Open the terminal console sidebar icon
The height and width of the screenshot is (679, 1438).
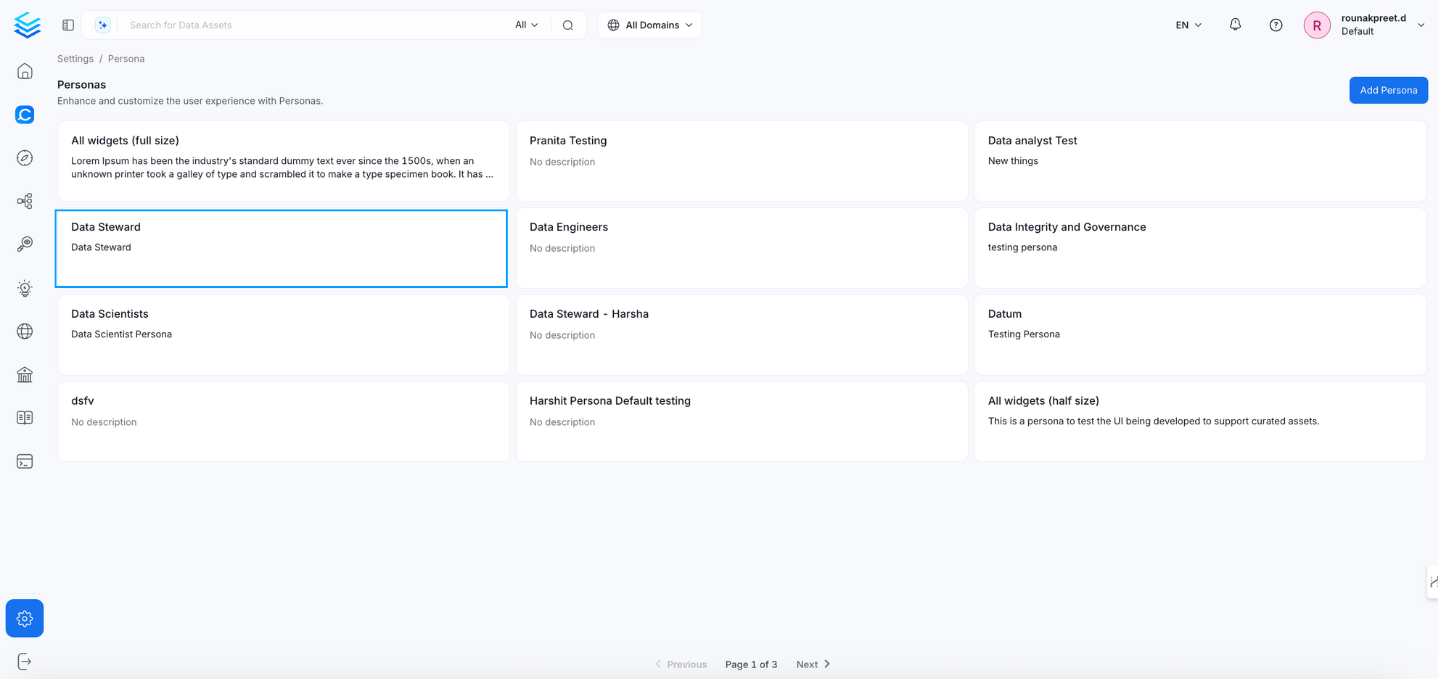pyautogui.click(x=25, y=461)
